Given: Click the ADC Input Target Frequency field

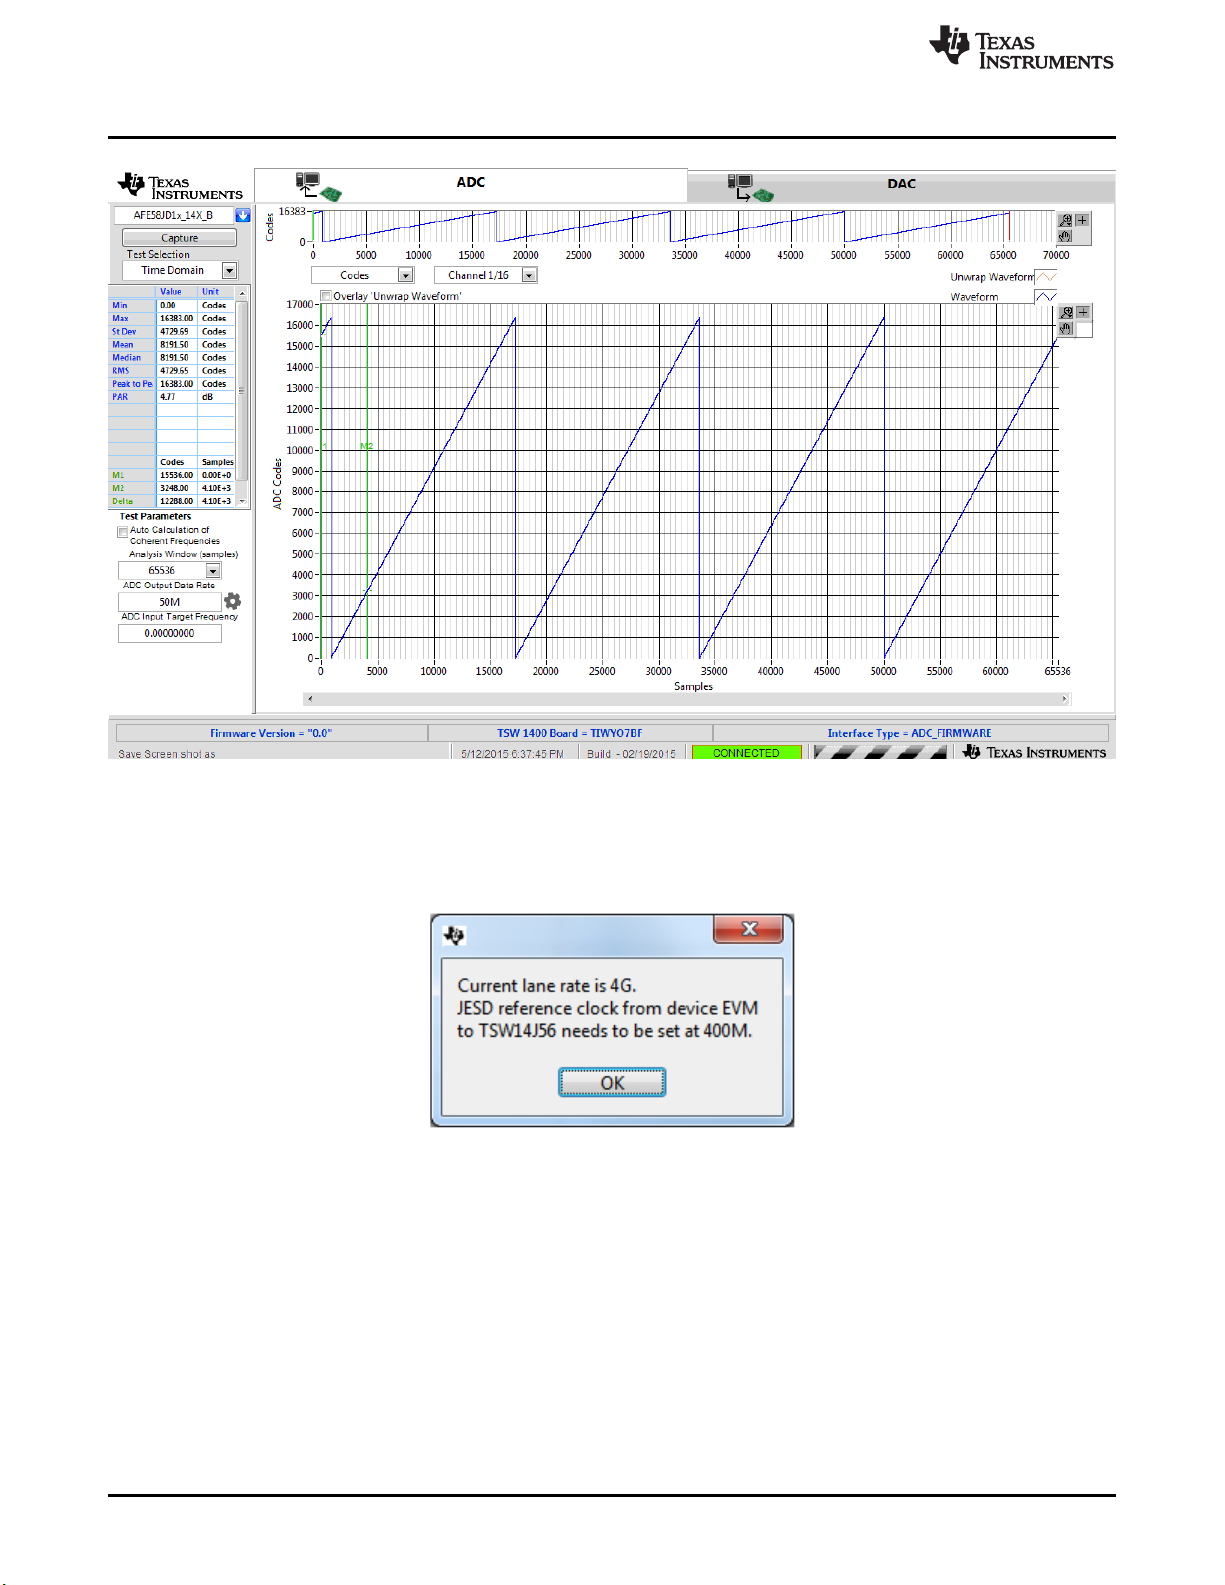Looking at the screenshot, I should tap(170, 633).
